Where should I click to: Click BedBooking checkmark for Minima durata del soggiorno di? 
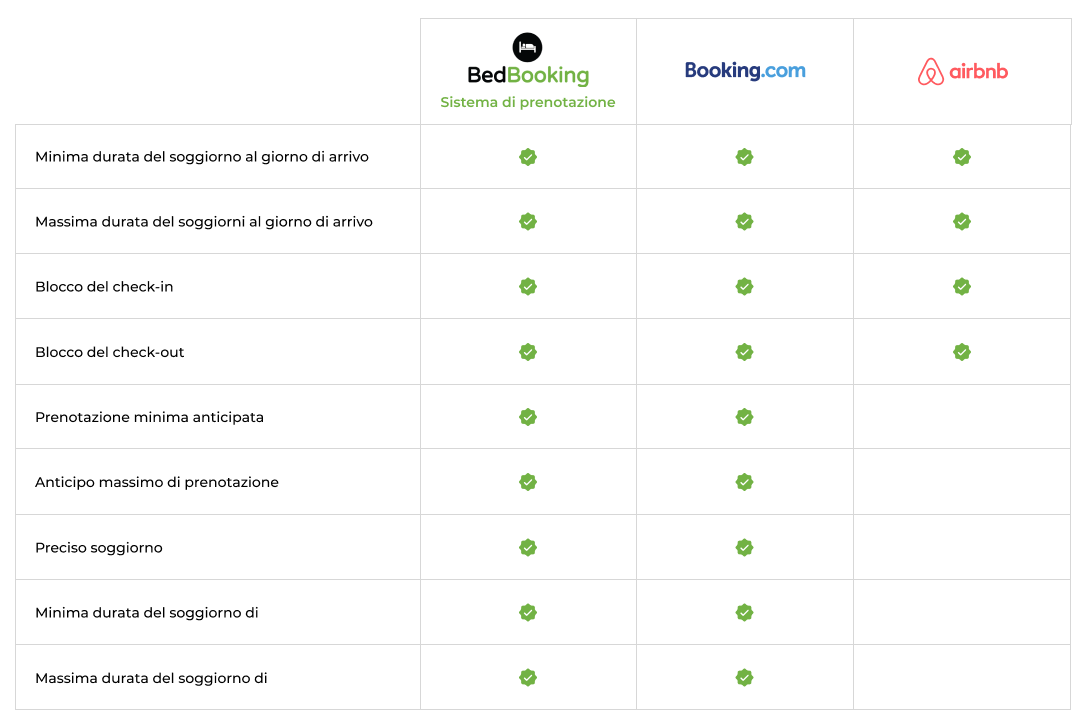(528, 612)
